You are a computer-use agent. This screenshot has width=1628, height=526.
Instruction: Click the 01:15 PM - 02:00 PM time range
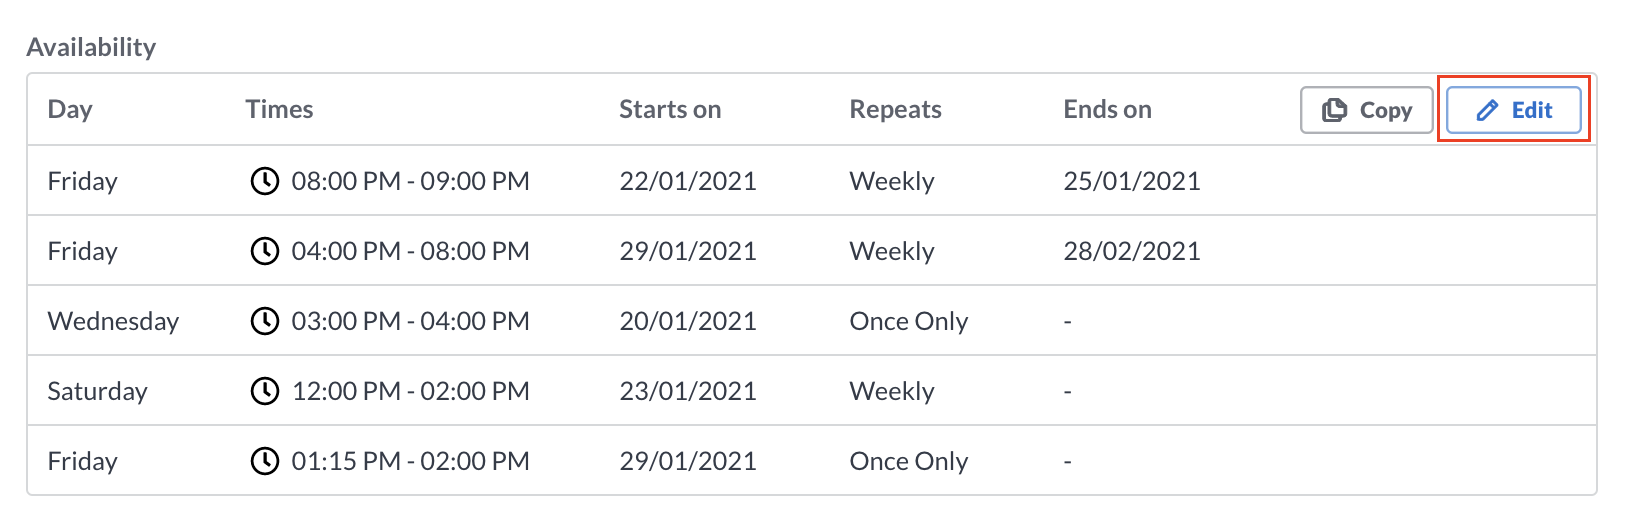click(410, 461)
